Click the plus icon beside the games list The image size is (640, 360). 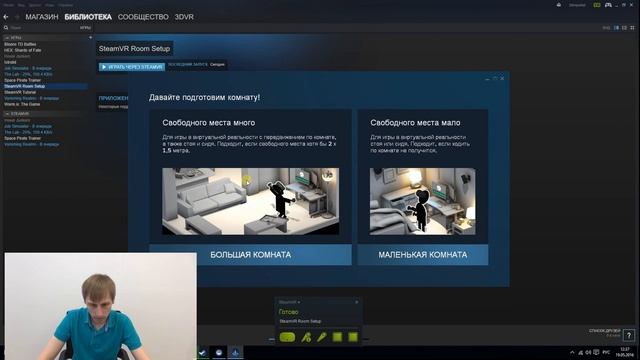coord(90,38)
